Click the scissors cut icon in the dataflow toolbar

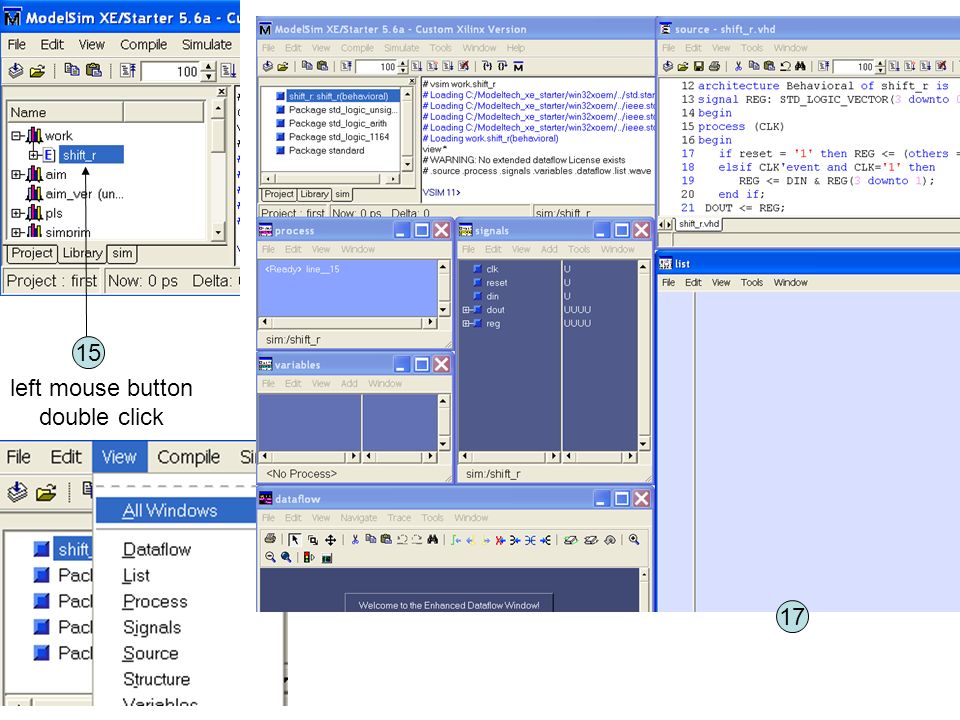[x=355, y=539]
